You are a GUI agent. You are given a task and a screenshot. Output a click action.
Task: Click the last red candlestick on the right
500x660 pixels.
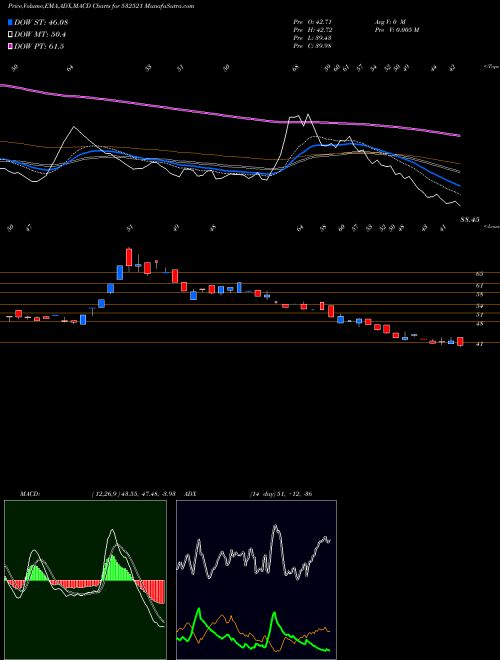460,341
